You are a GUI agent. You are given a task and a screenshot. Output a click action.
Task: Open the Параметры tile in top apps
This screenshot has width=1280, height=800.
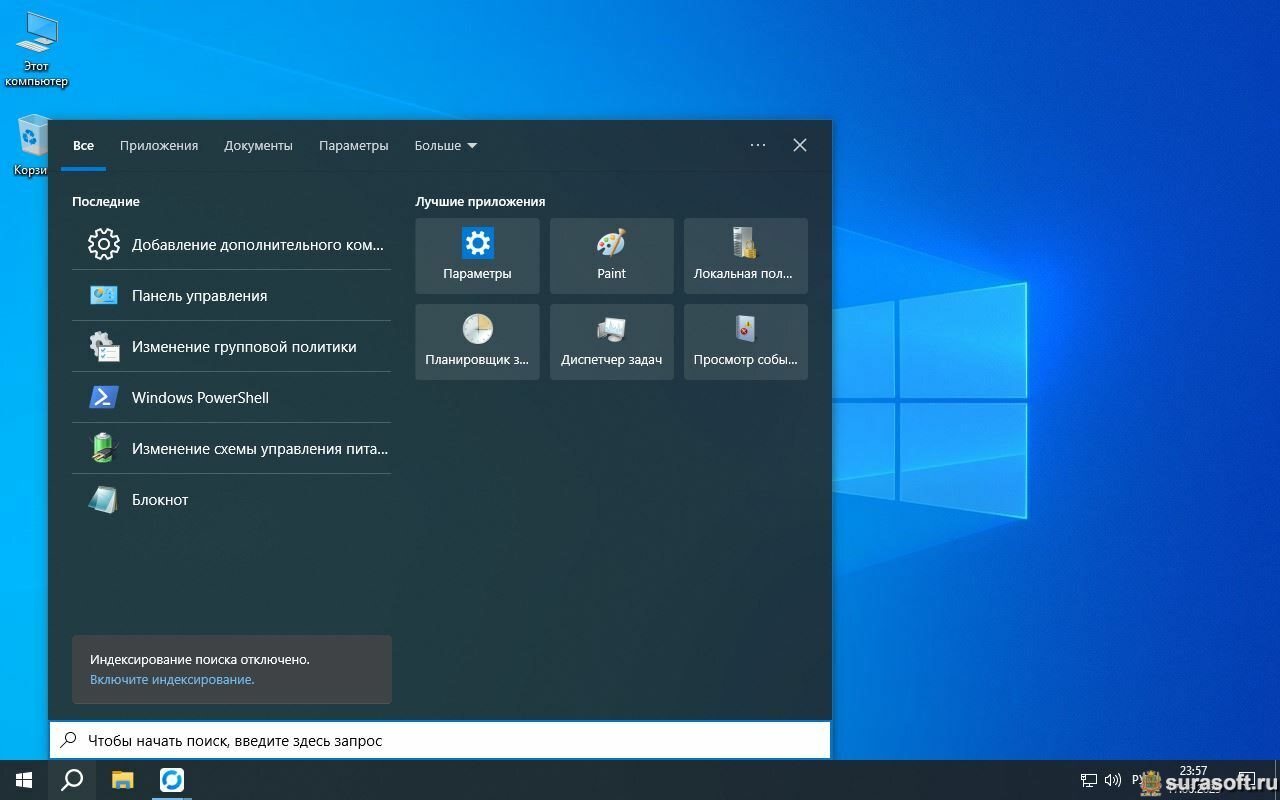pos(477,256)
